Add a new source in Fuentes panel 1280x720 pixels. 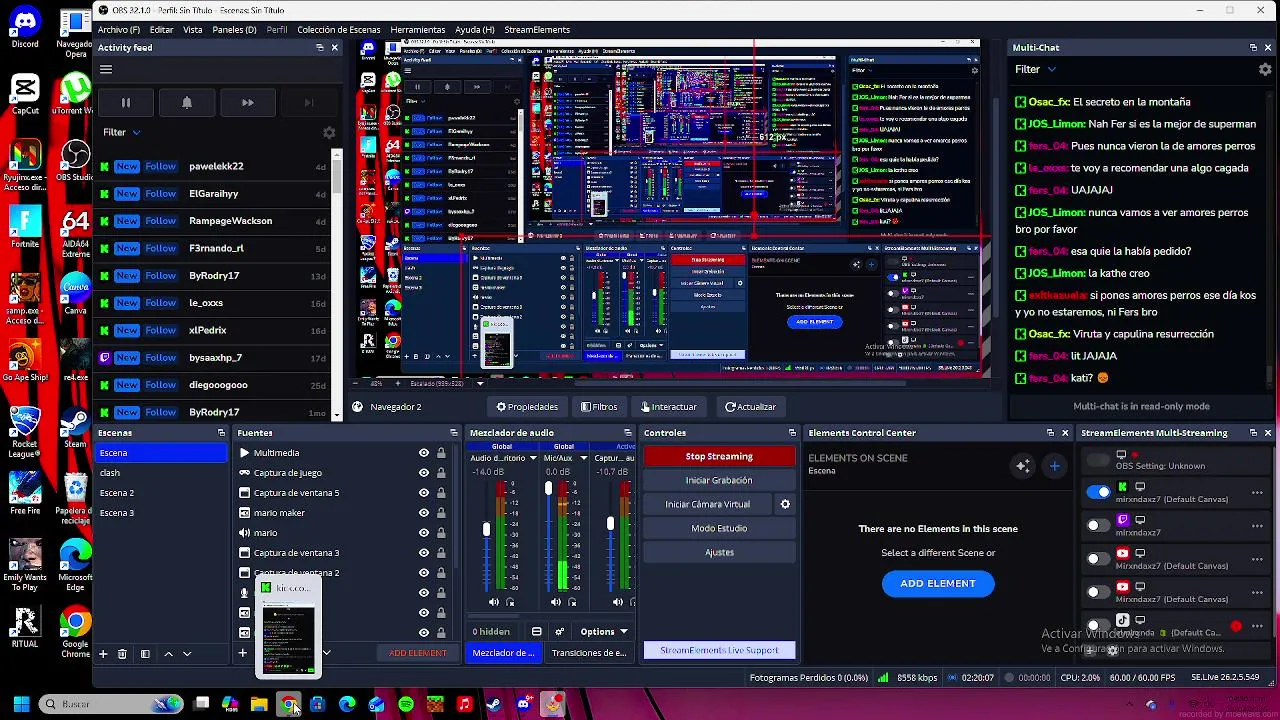pyautogui.click(x=242, y=654)
